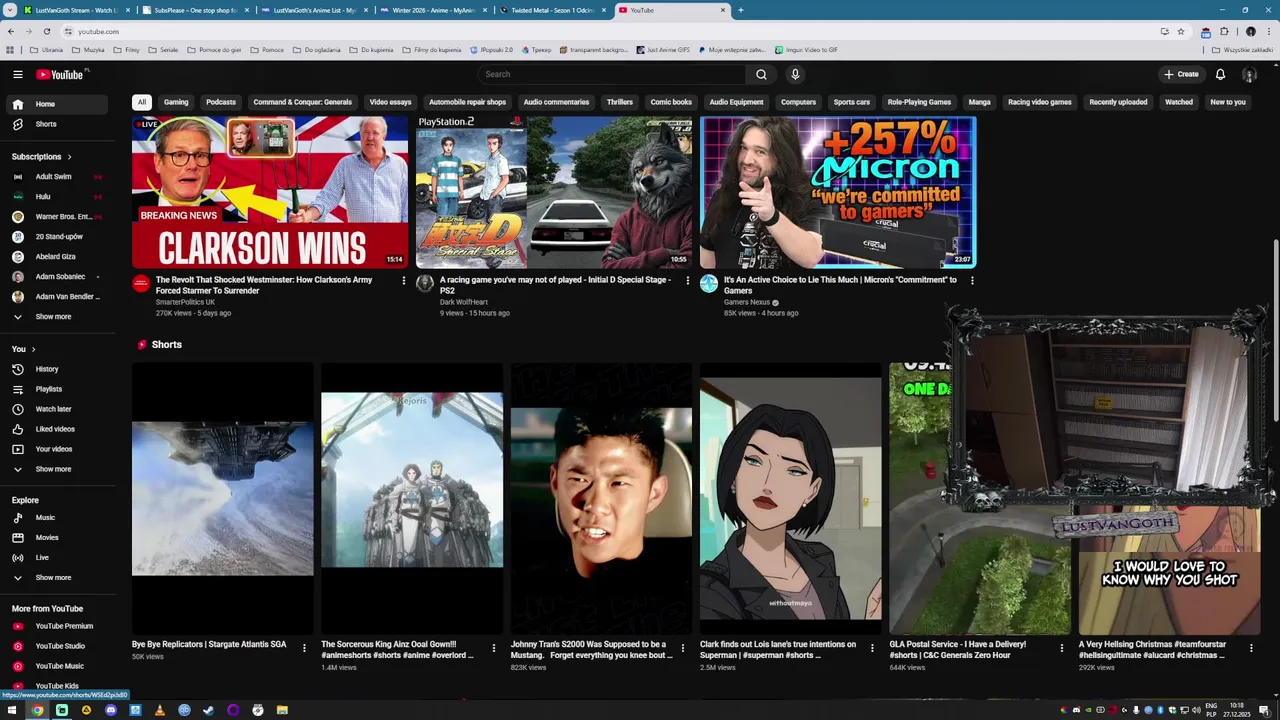The width and height of the screenshot is (1280, 720).
Task: Open the You section chevron
Action: coord(33,349)
